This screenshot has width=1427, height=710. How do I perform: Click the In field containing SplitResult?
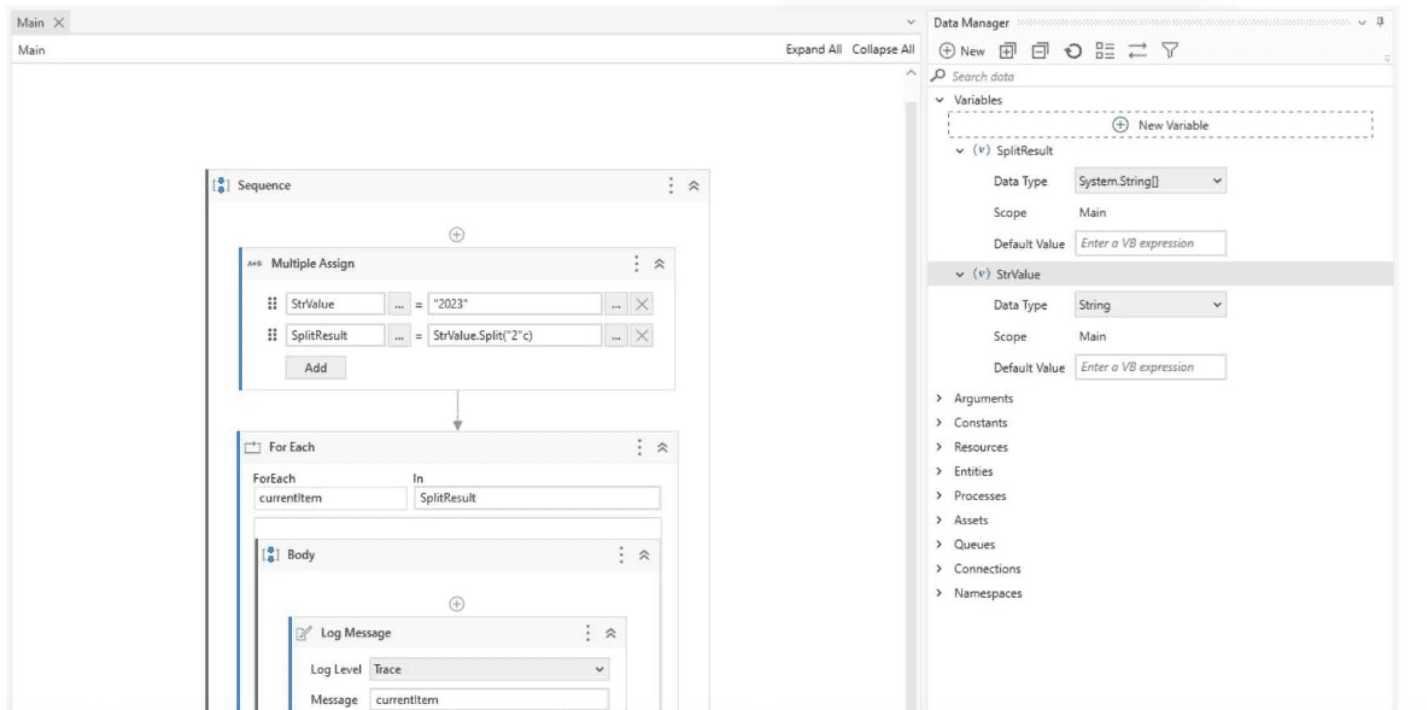point(537,498)
